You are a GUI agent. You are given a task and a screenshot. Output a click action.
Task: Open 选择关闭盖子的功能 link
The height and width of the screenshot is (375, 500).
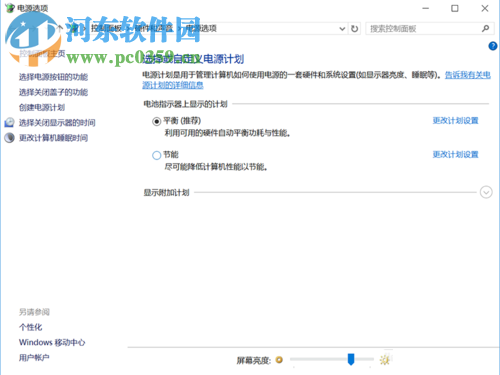coord(53,92)
